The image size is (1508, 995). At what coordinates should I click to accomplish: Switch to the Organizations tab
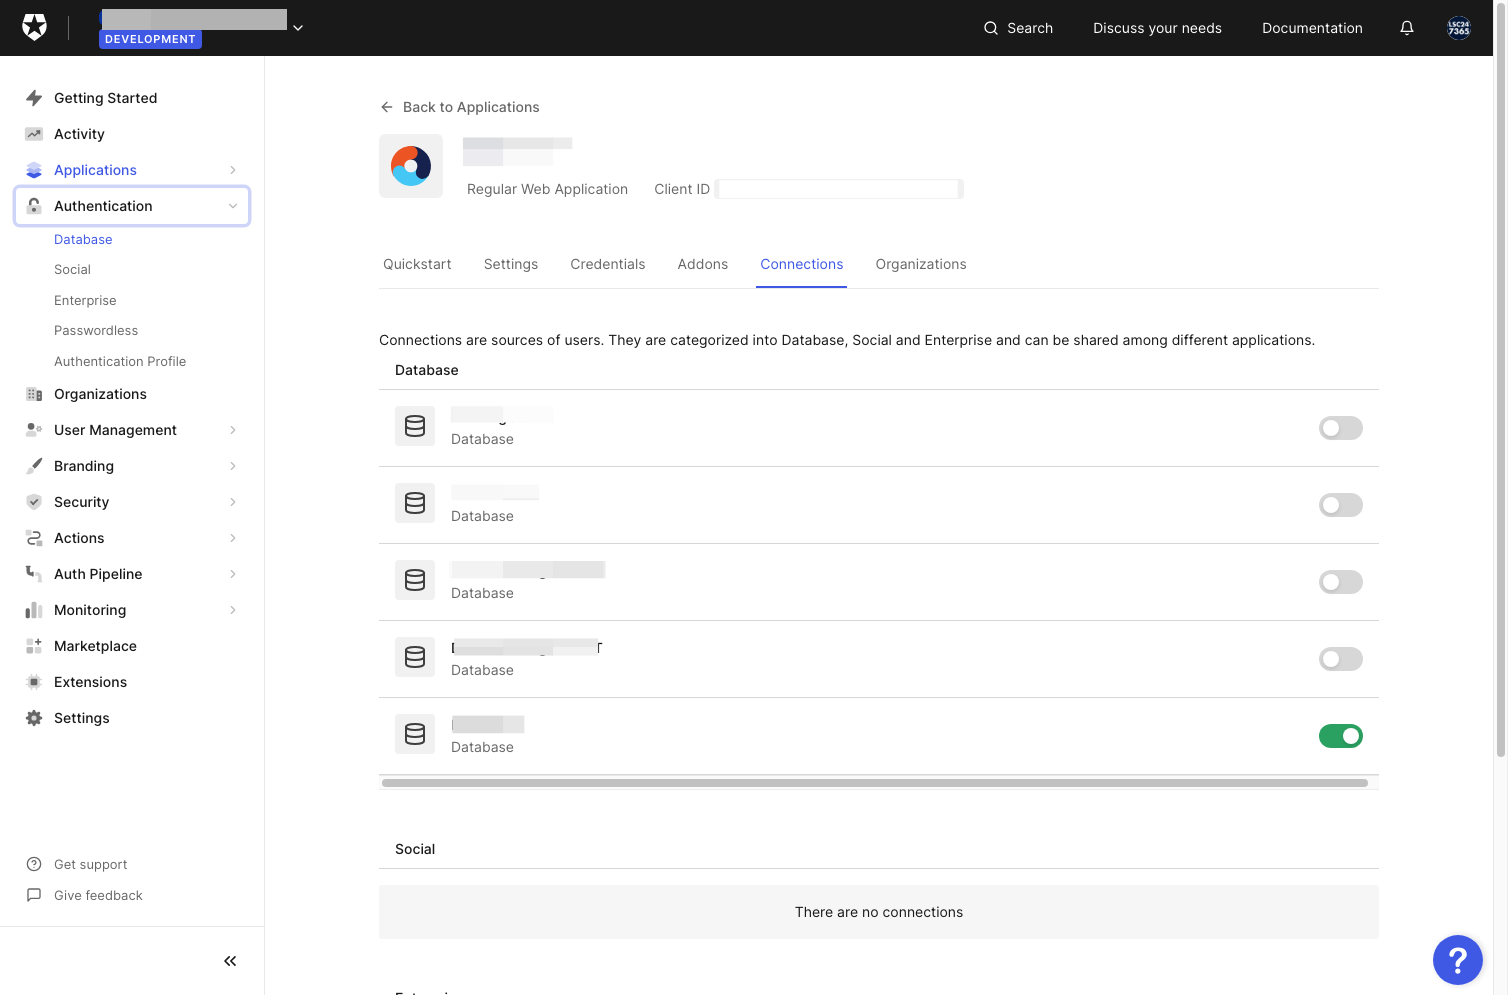point(921,264)
